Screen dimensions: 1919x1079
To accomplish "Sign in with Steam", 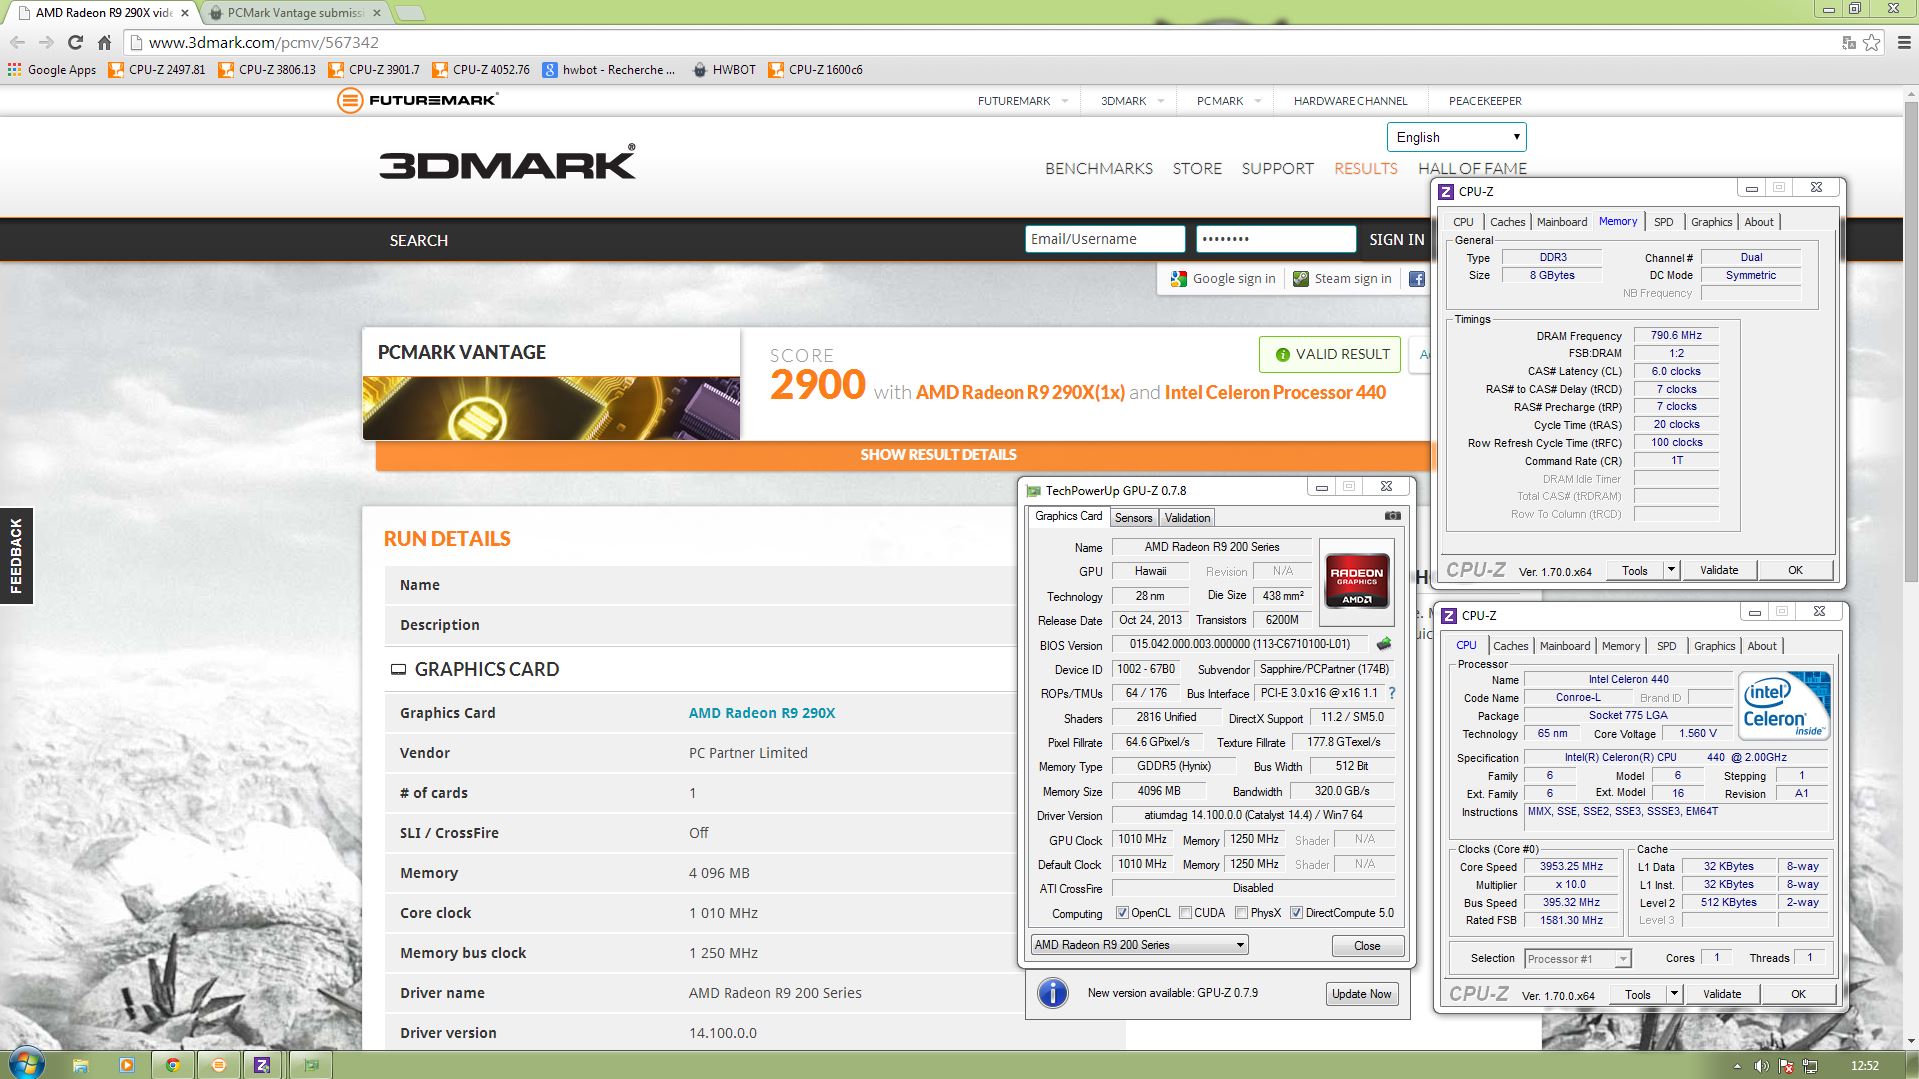I will point(1342,279).
